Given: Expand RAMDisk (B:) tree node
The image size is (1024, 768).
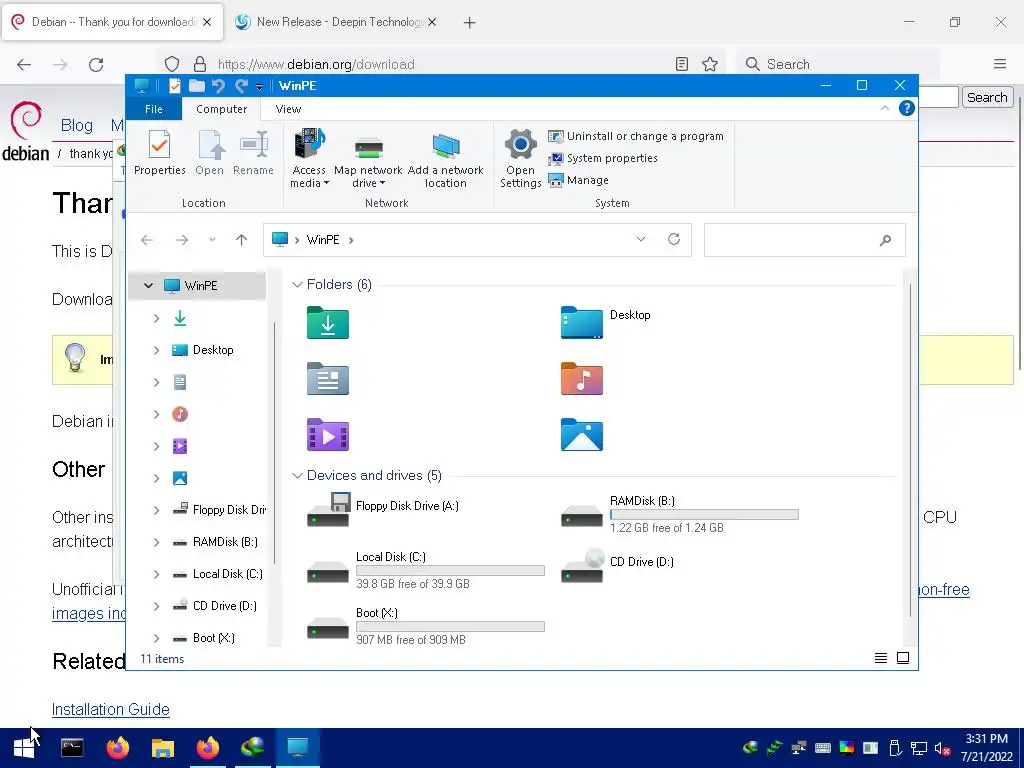Looking at the screenshot, I should point(156,542).
